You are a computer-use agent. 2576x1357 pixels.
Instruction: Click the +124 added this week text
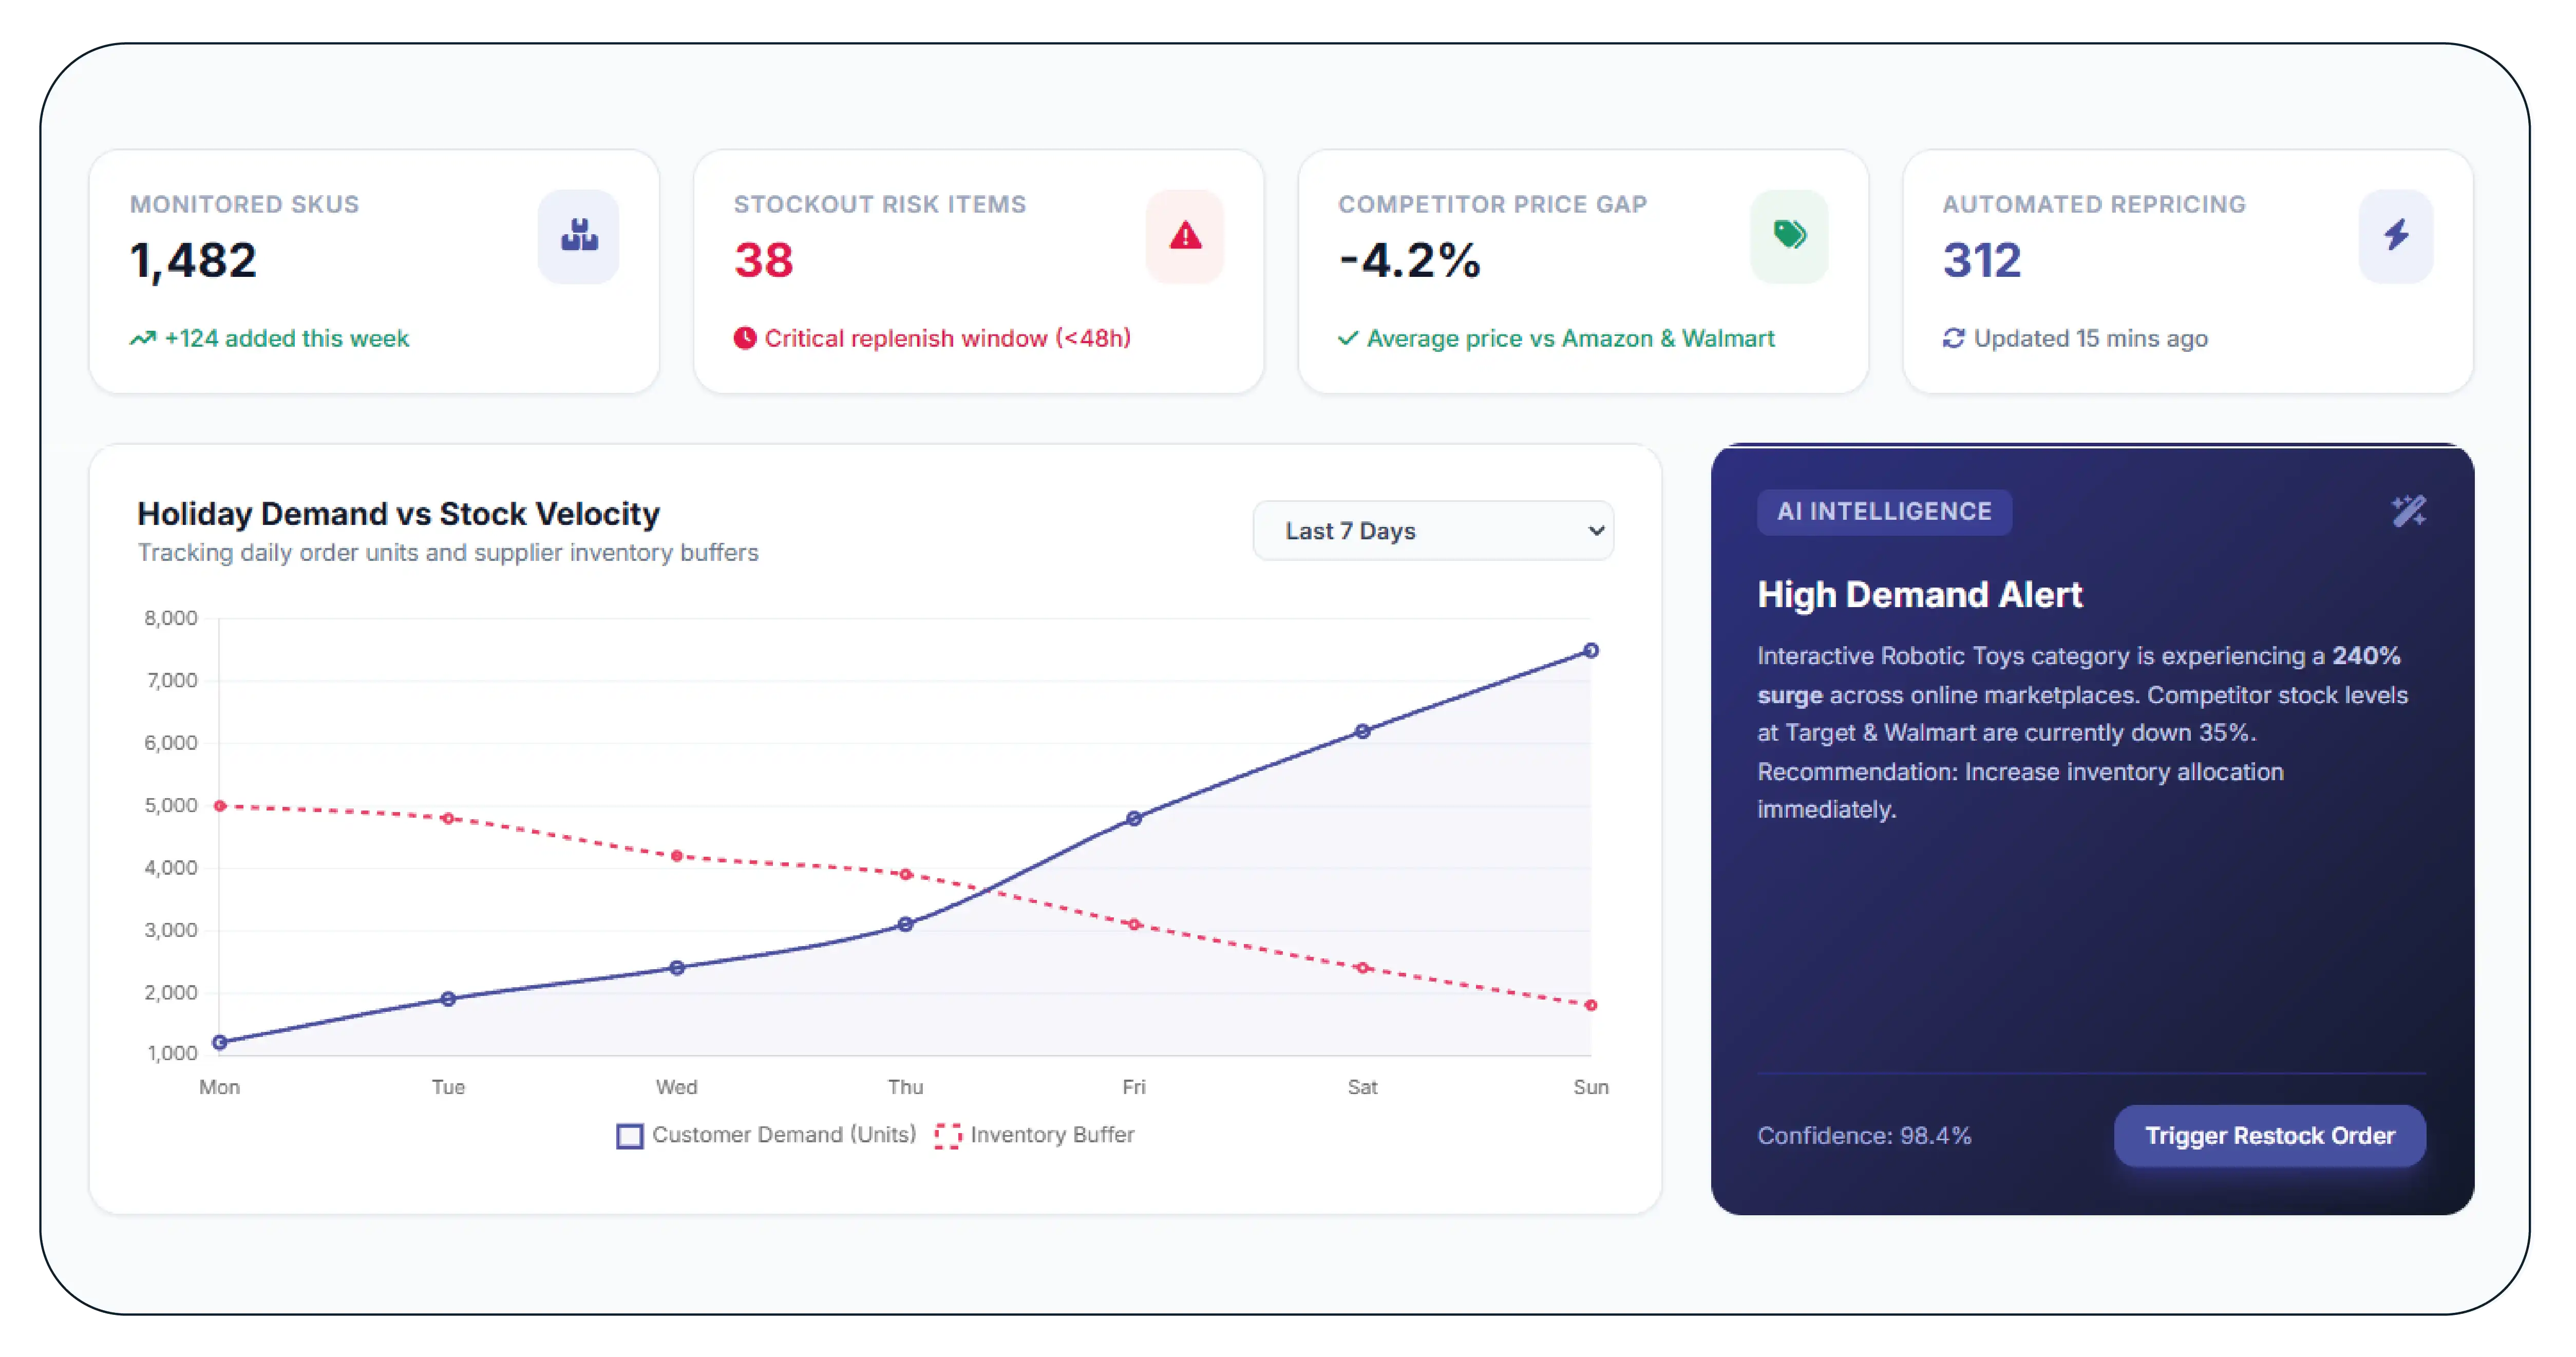(287, 339)
